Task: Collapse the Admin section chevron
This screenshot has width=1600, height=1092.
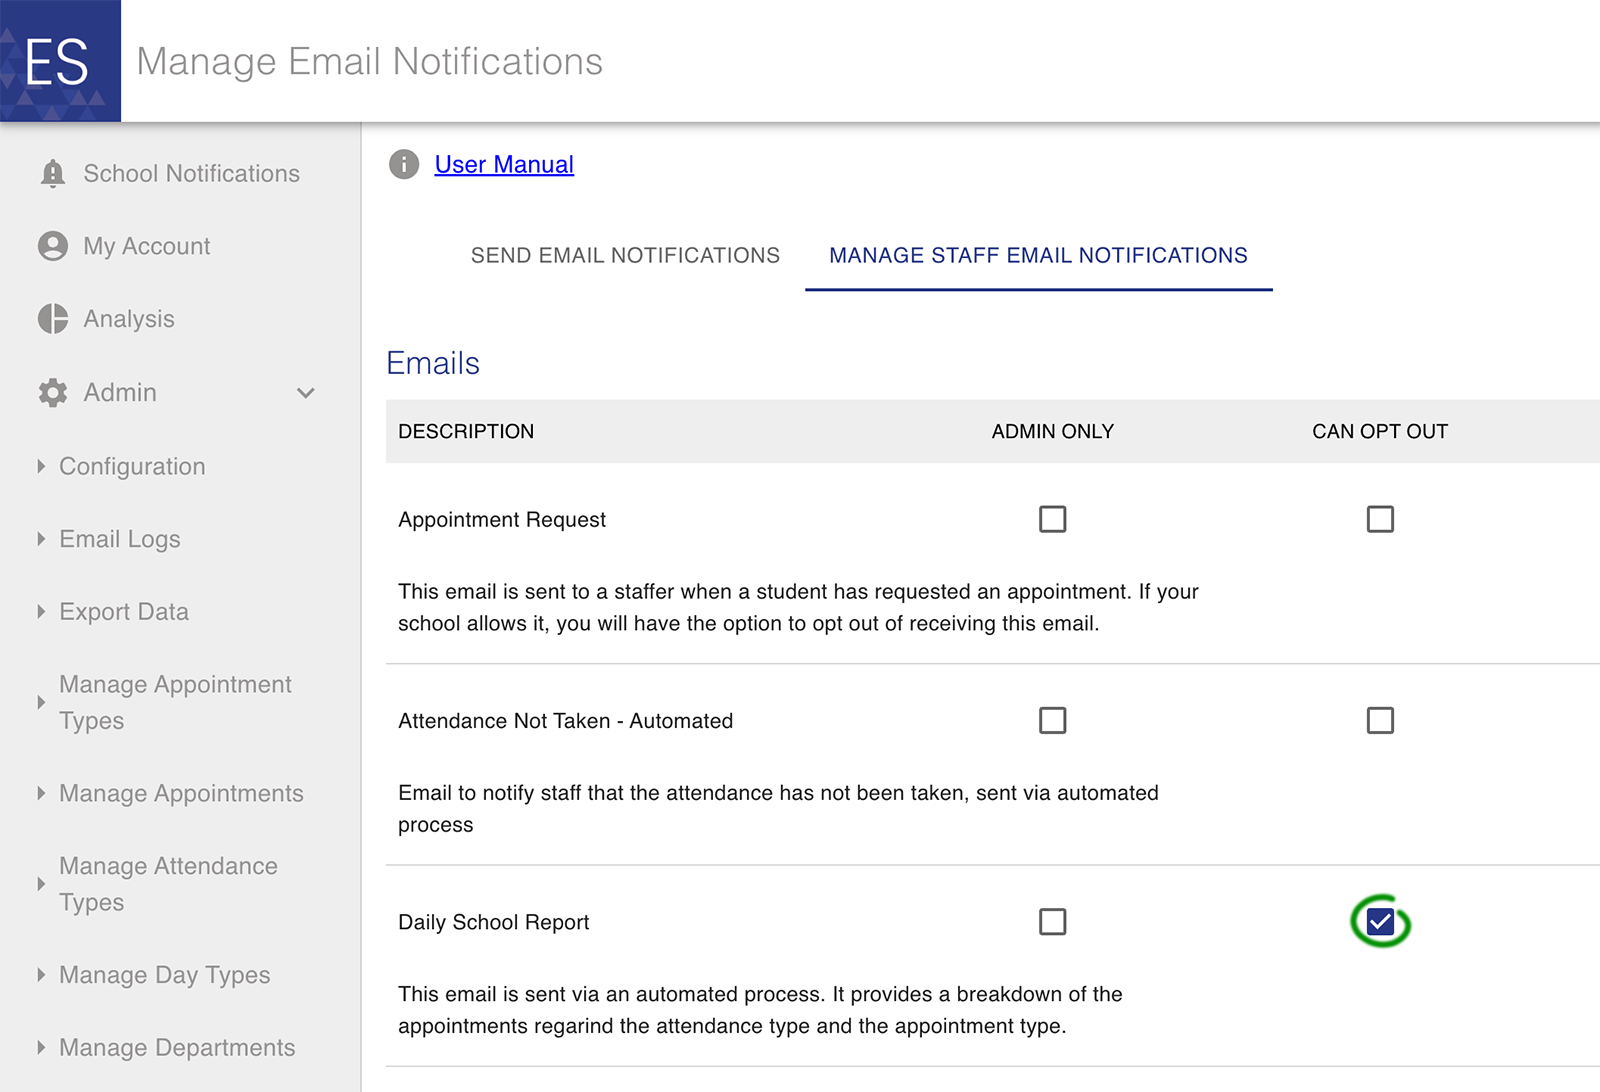Action: point(306,393)
